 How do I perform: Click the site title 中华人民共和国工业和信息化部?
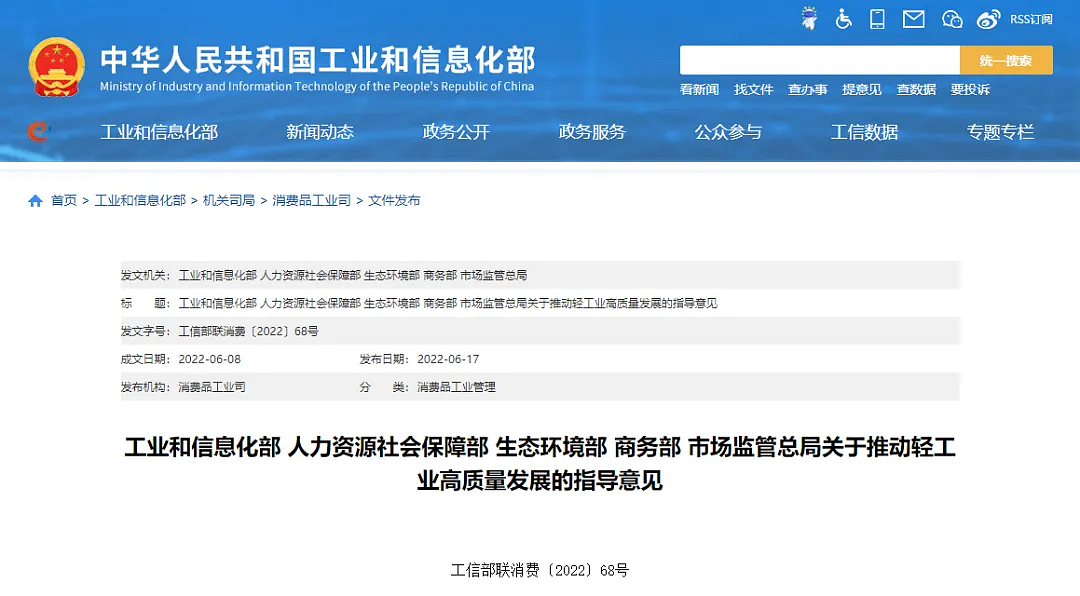318,60
